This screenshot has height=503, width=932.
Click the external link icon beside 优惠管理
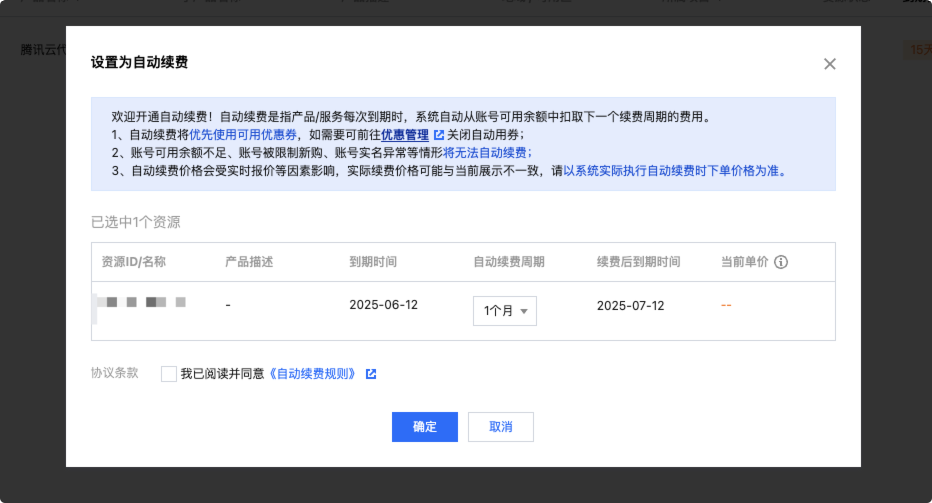coord(439,135)
